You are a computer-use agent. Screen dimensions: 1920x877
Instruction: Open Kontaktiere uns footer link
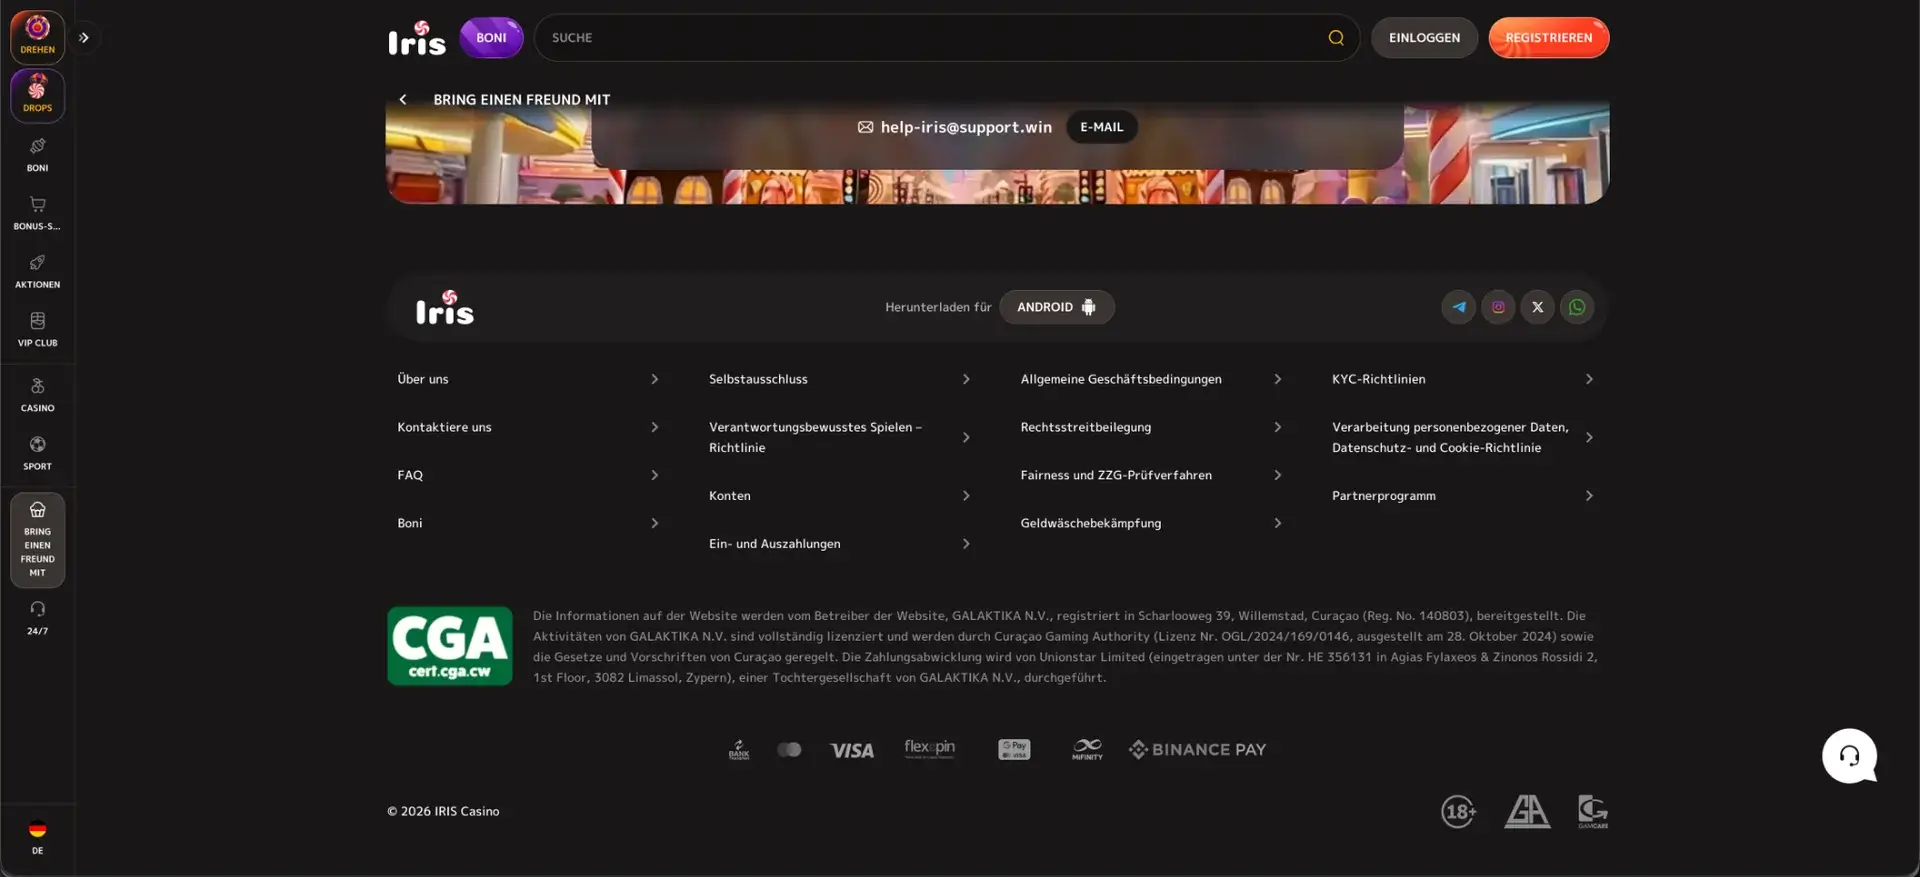(528, 427)
